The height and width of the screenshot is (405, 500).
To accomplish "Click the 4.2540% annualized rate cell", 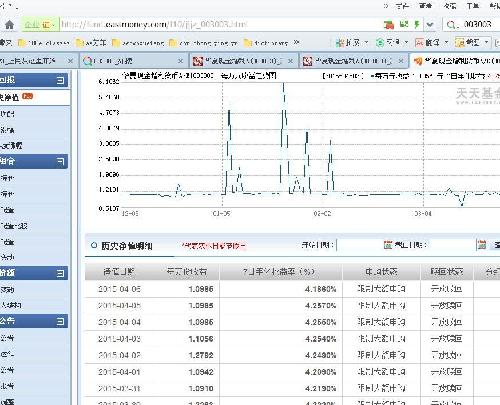I will [x=320, y=339].
